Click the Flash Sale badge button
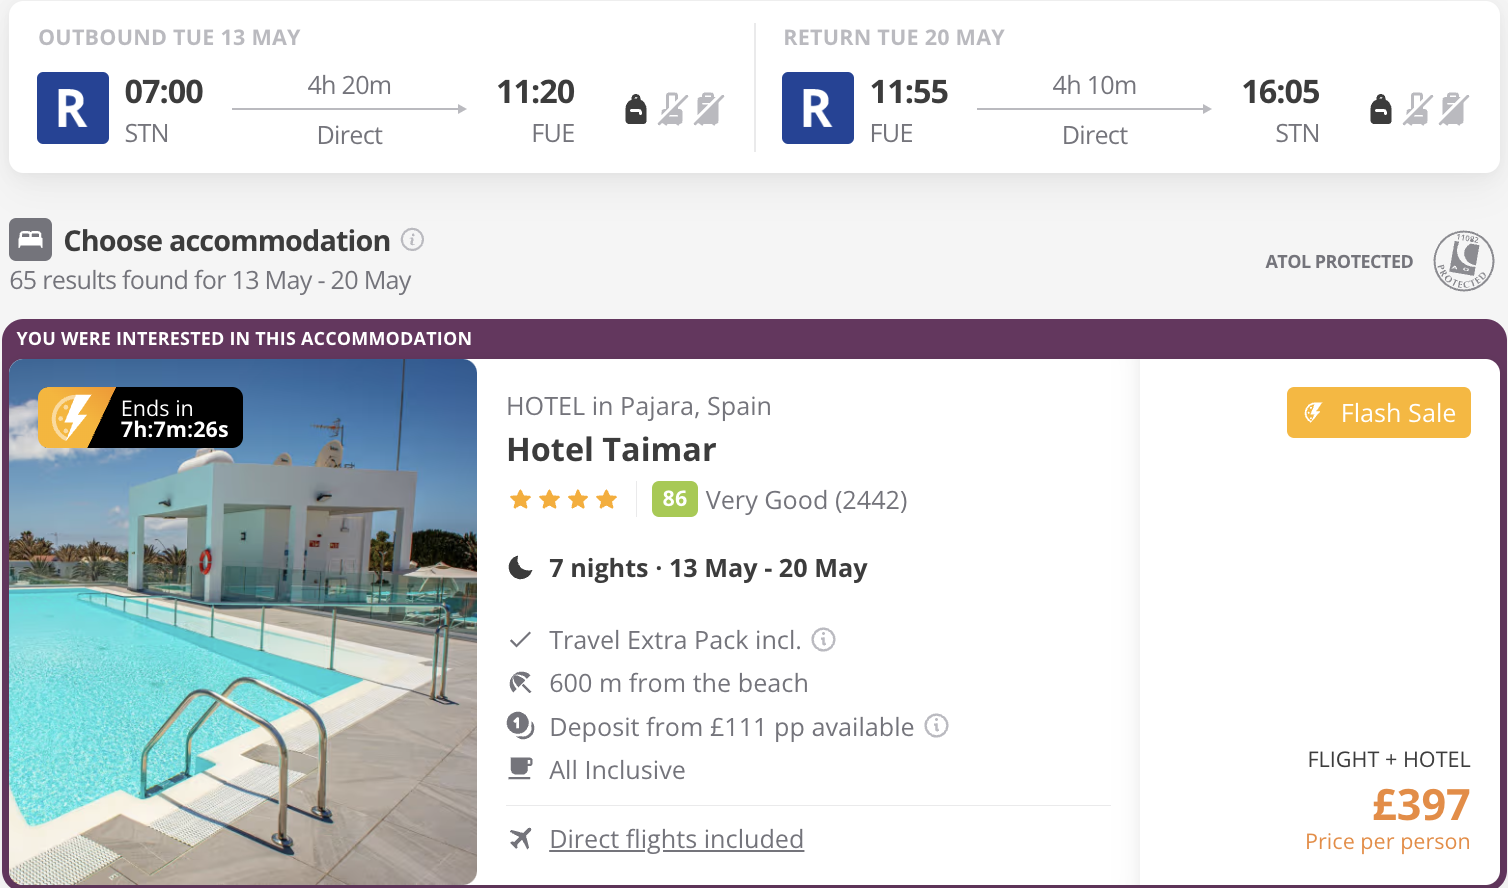Image resolution: width=1508 pixels, height=888 pixels. pos(1378,413)
